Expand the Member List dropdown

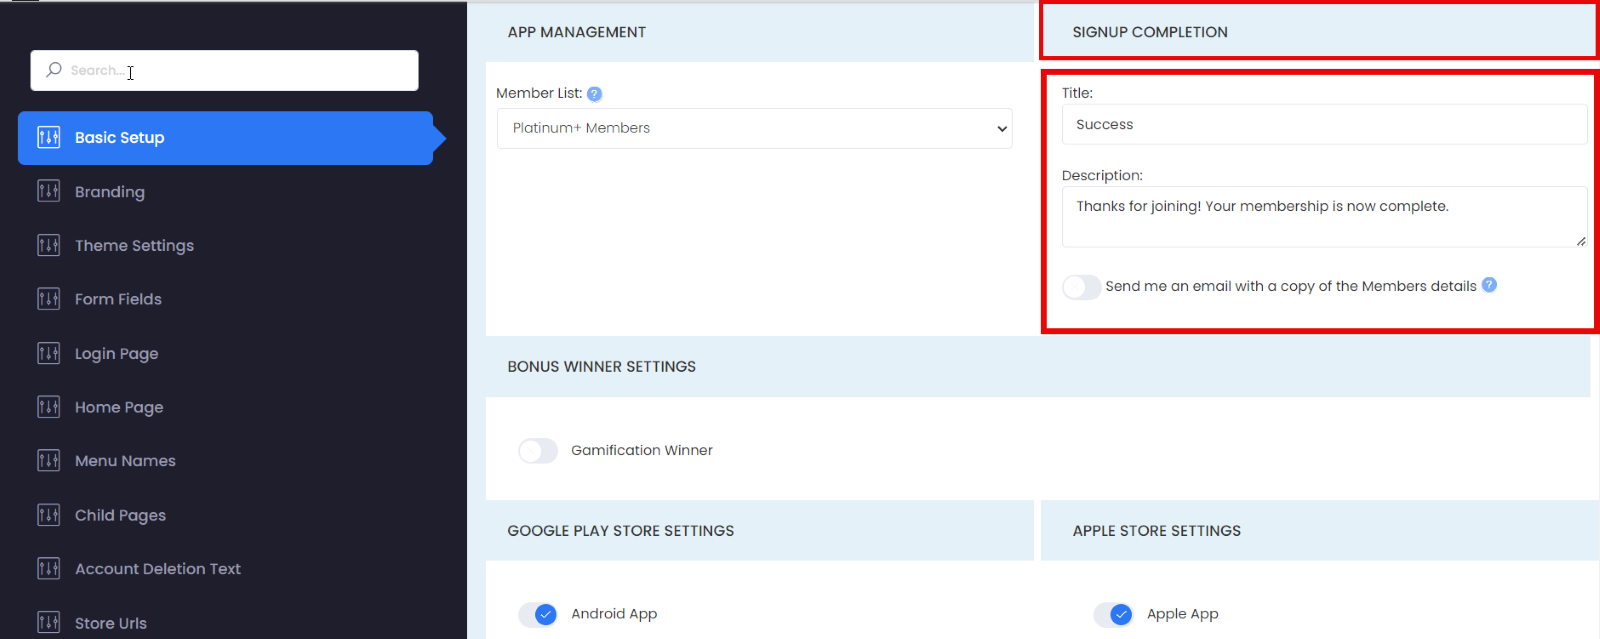[x=755, y=128]
